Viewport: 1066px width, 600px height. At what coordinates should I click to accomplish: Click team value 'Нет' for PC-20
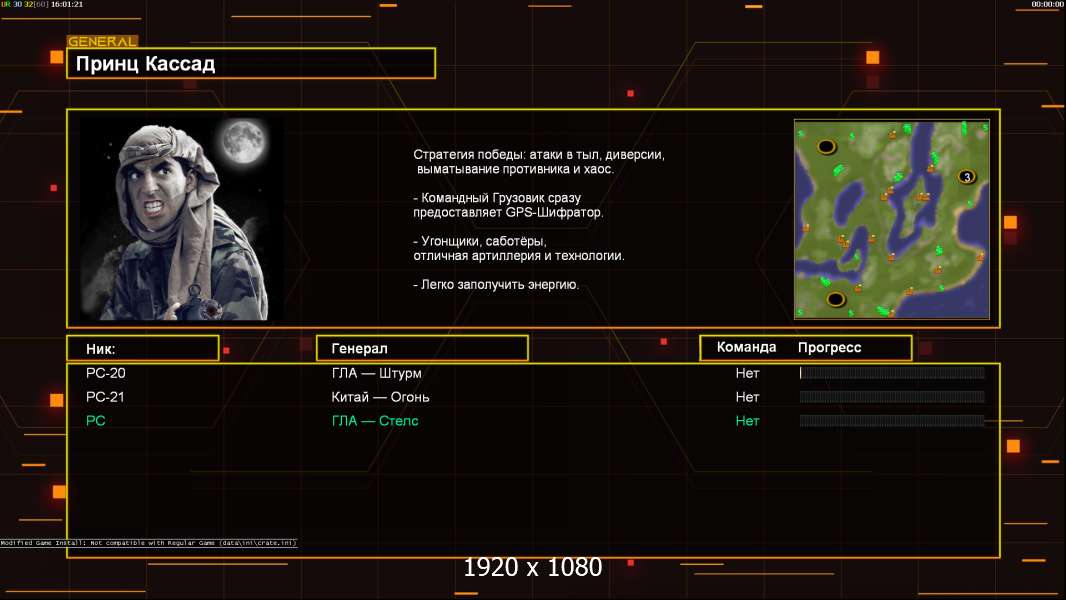(x=747, y=373)
